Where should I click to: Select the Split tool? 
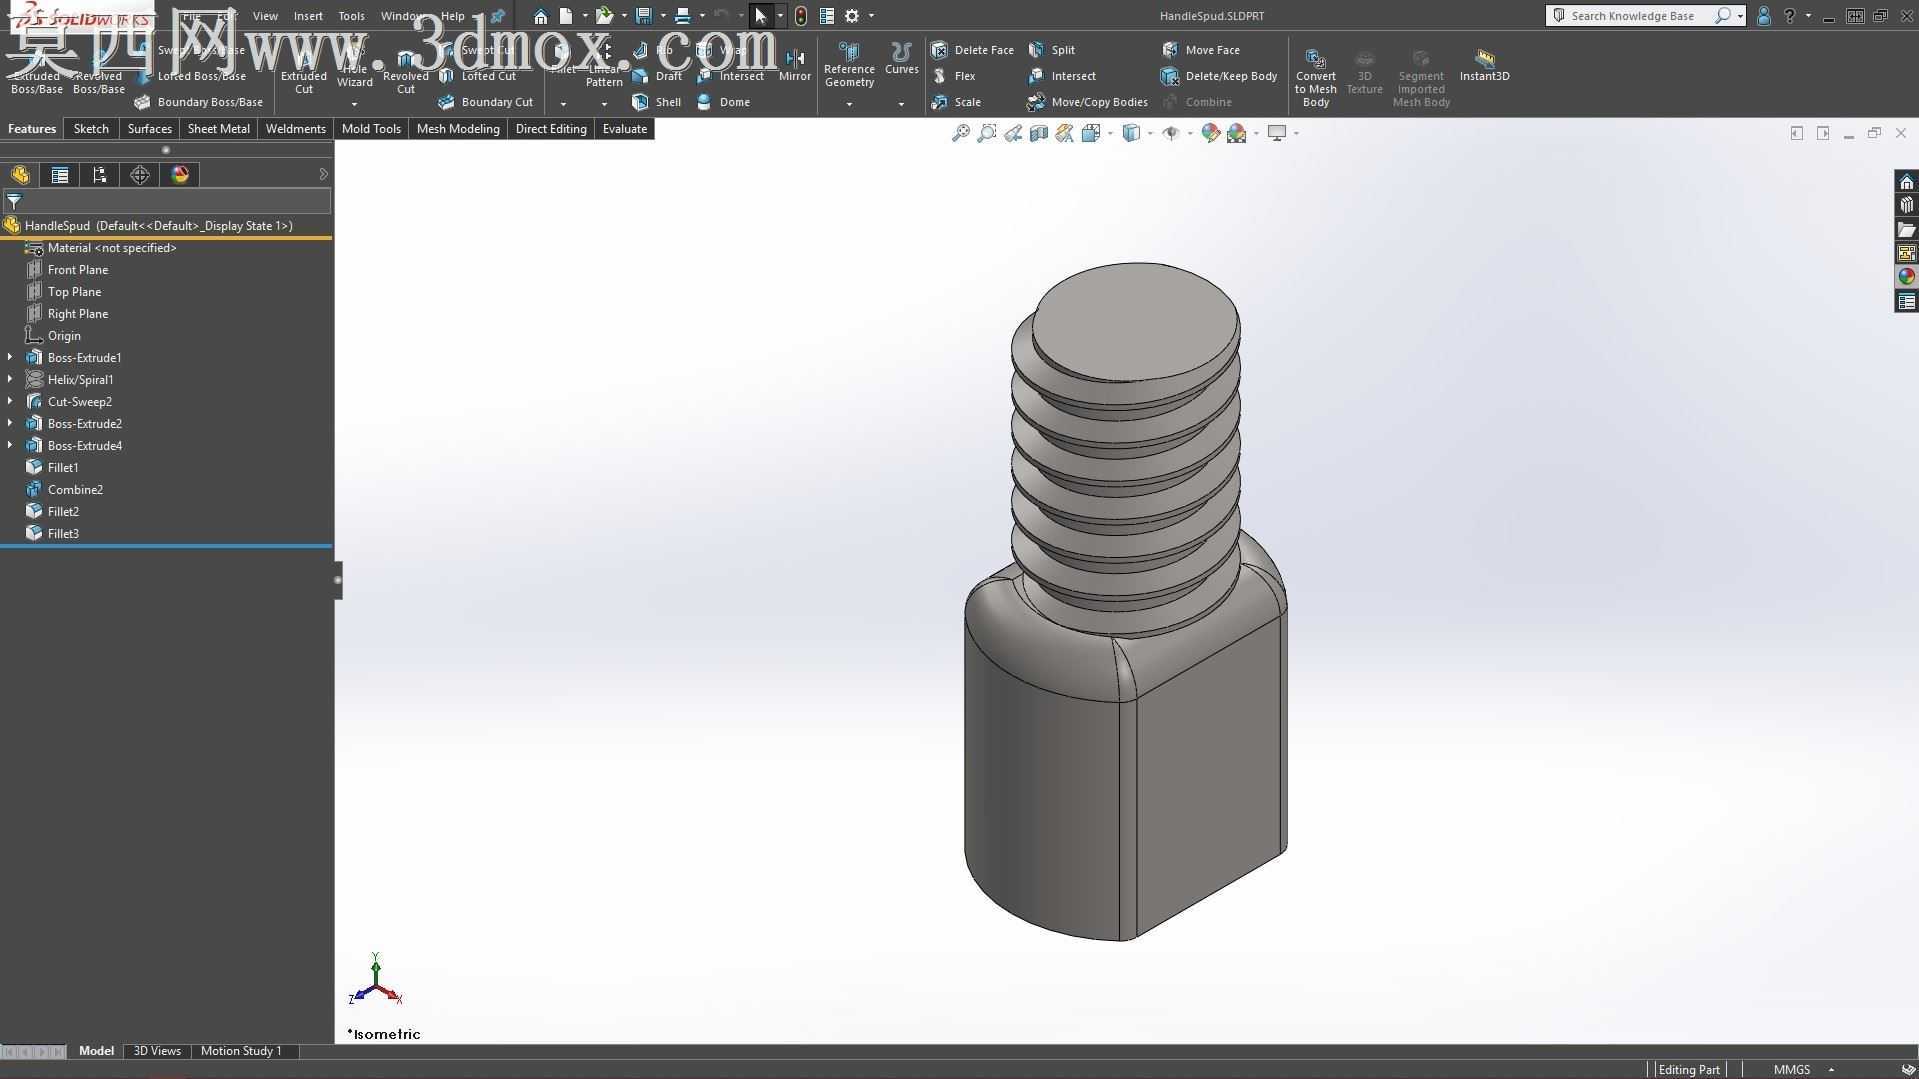pos(1051,50)
